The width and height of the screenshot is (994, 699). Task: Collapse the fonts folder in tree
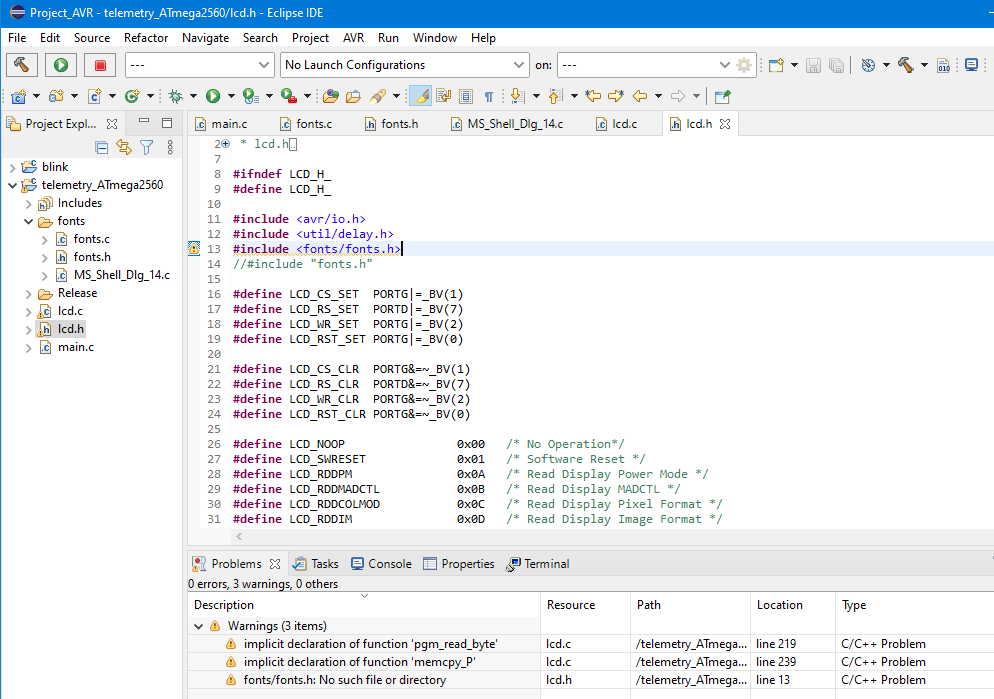(x=29, y=221)
